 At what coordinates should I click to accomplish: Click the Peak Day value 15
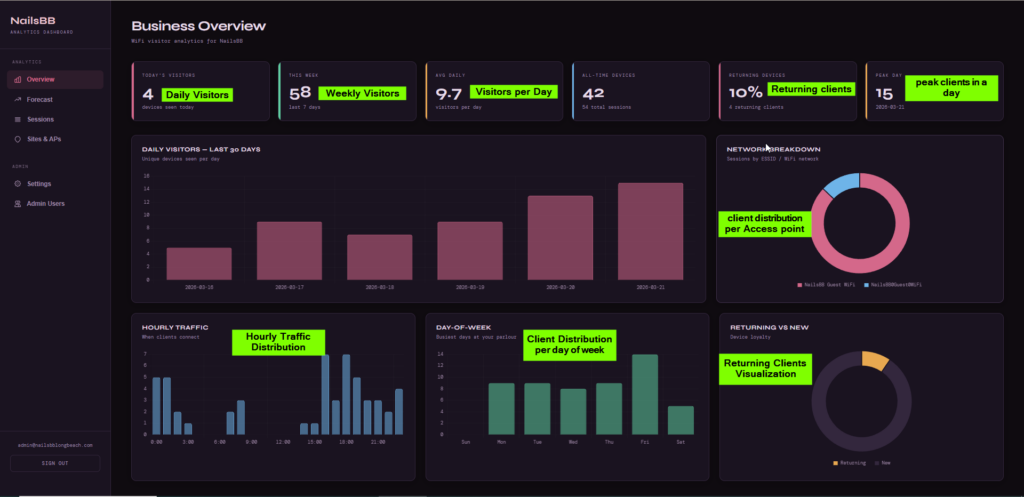pos(884,93)
